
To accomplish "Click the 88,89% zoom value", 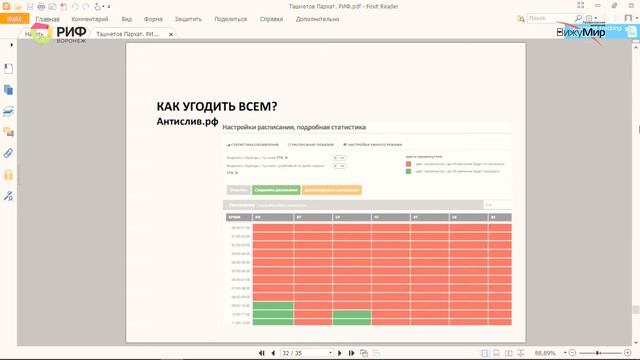I will pos(545,353).
